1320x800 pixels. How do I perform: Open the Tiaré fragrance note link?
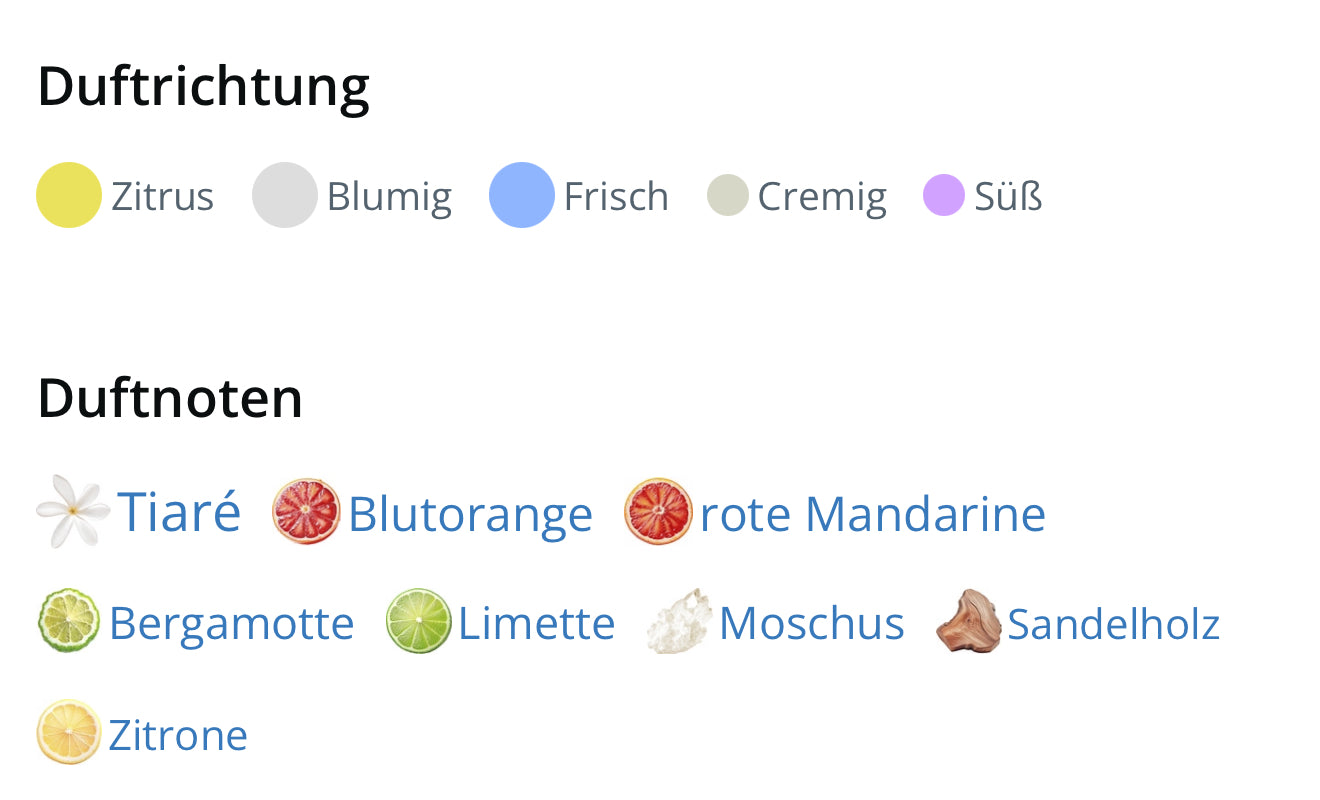(179, 512)
